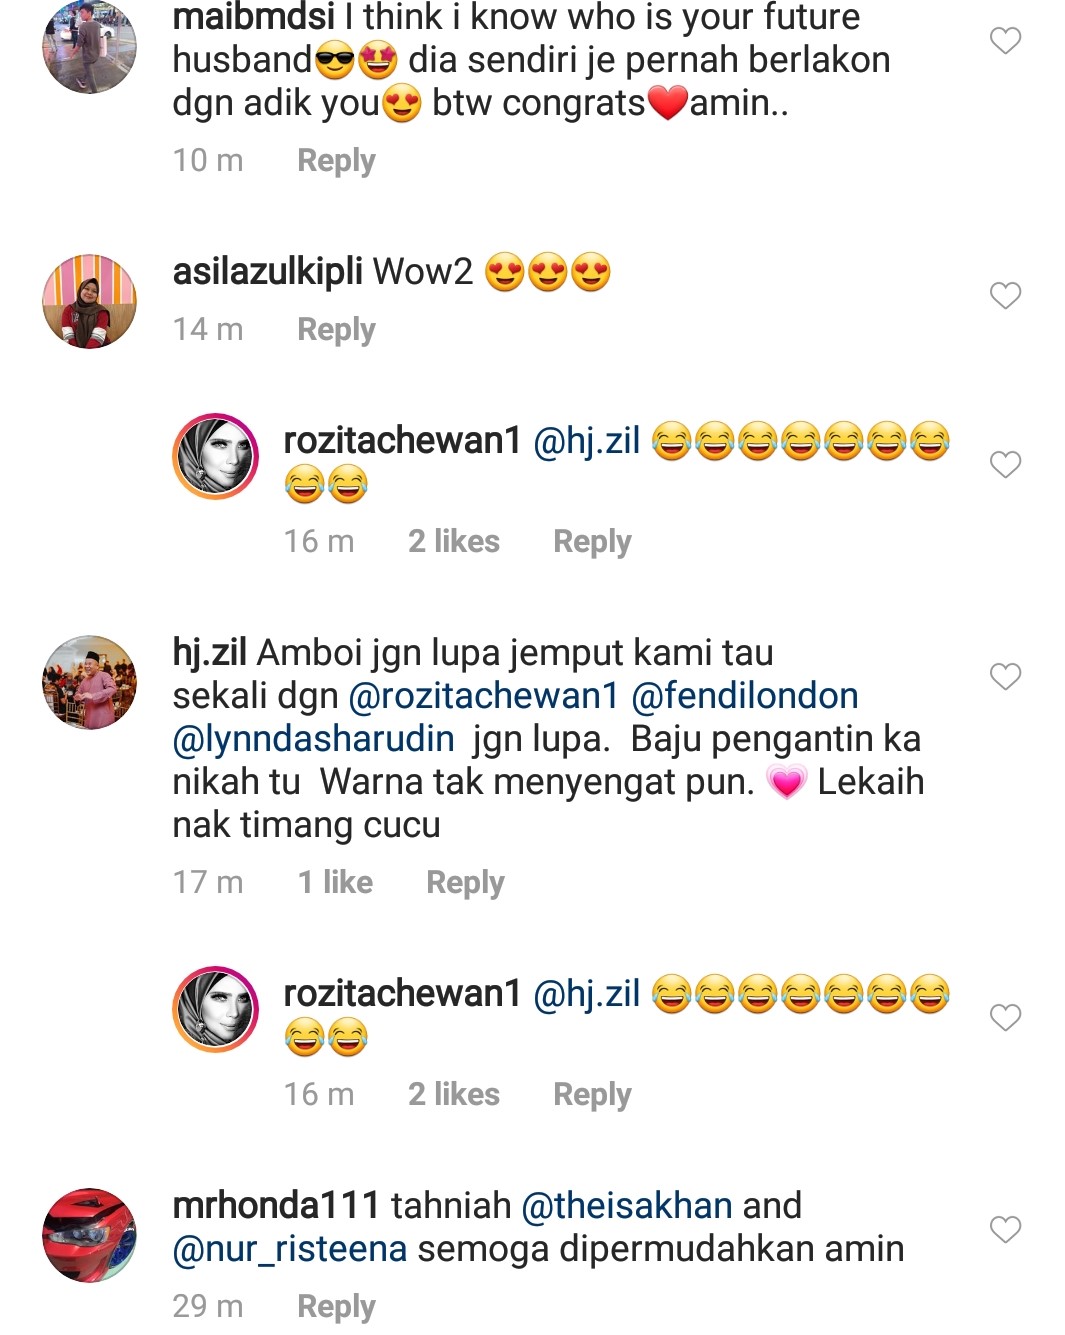1065x1335 pixels.
Task: Open the @theisakhan mention
Action: click(627, 1206)
